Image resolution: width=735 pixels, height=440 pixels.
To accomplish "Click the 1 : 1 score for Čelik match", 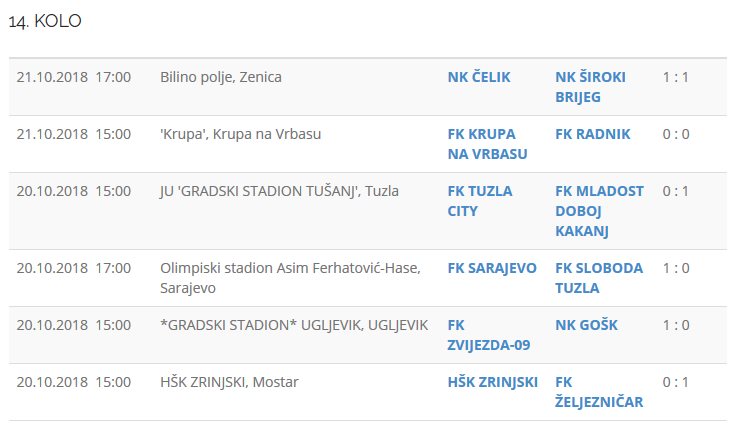I will pos(676,77).
